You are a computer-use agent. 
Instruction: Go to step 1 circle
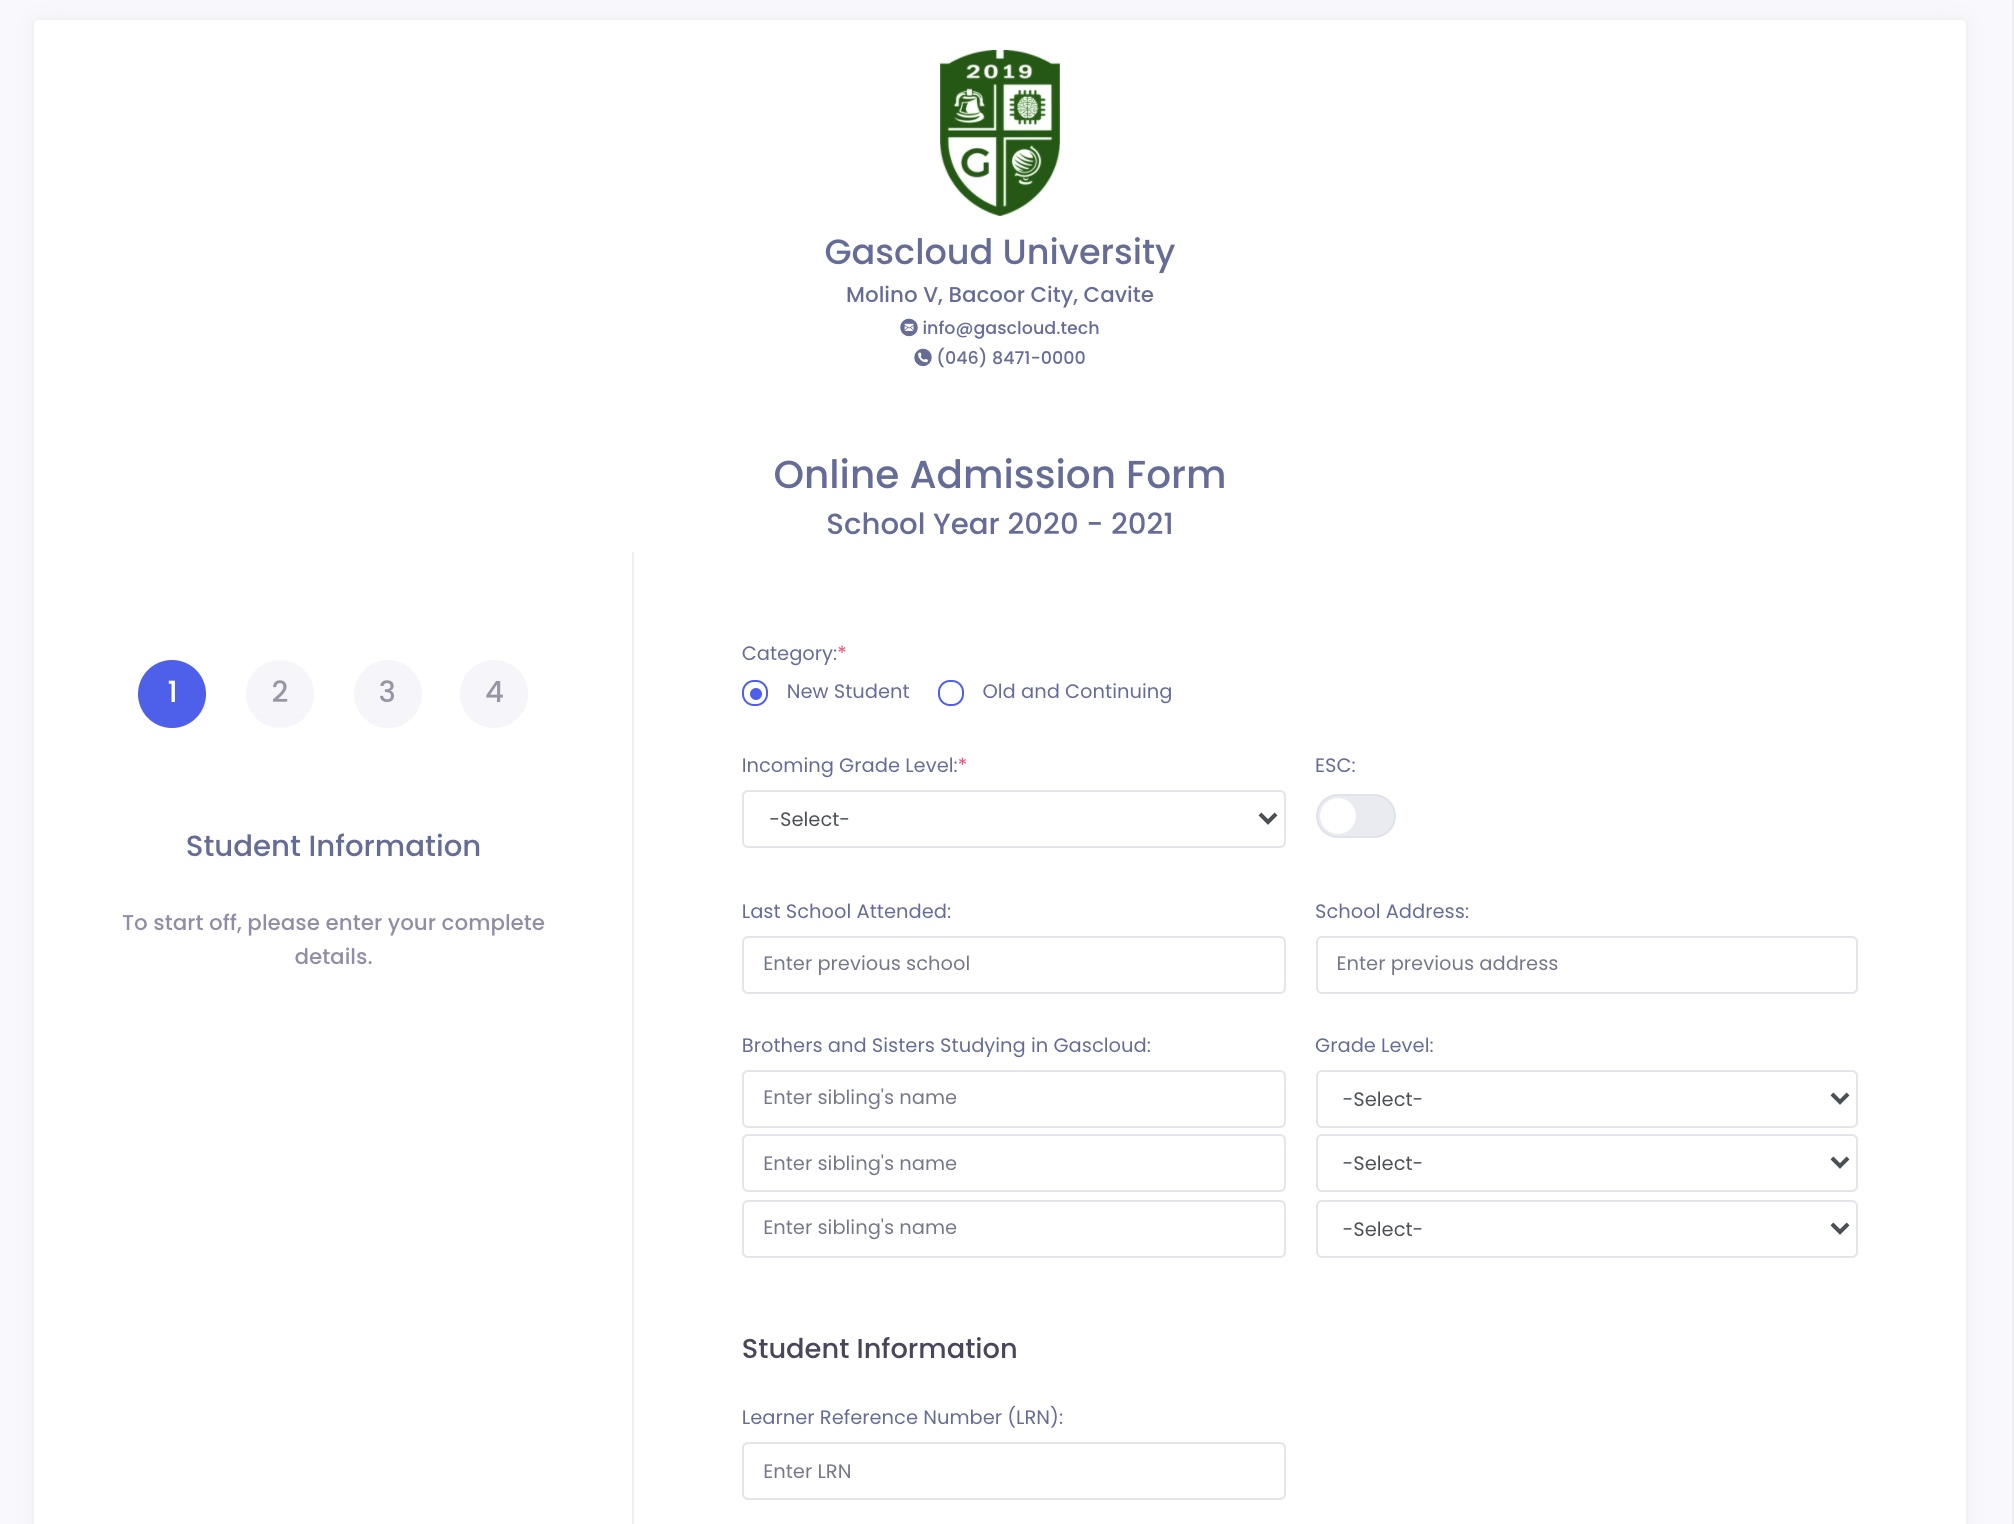pyautogui.click(x=172, y=693)
